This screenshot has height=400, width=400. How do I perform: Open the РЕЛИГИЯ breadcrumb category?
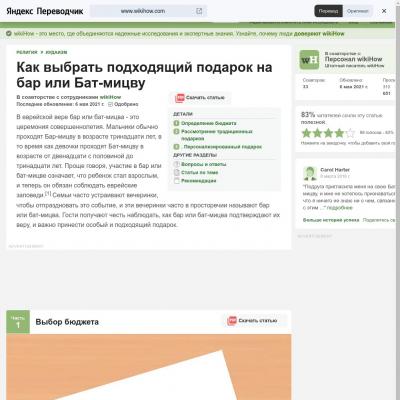[27, 52]
